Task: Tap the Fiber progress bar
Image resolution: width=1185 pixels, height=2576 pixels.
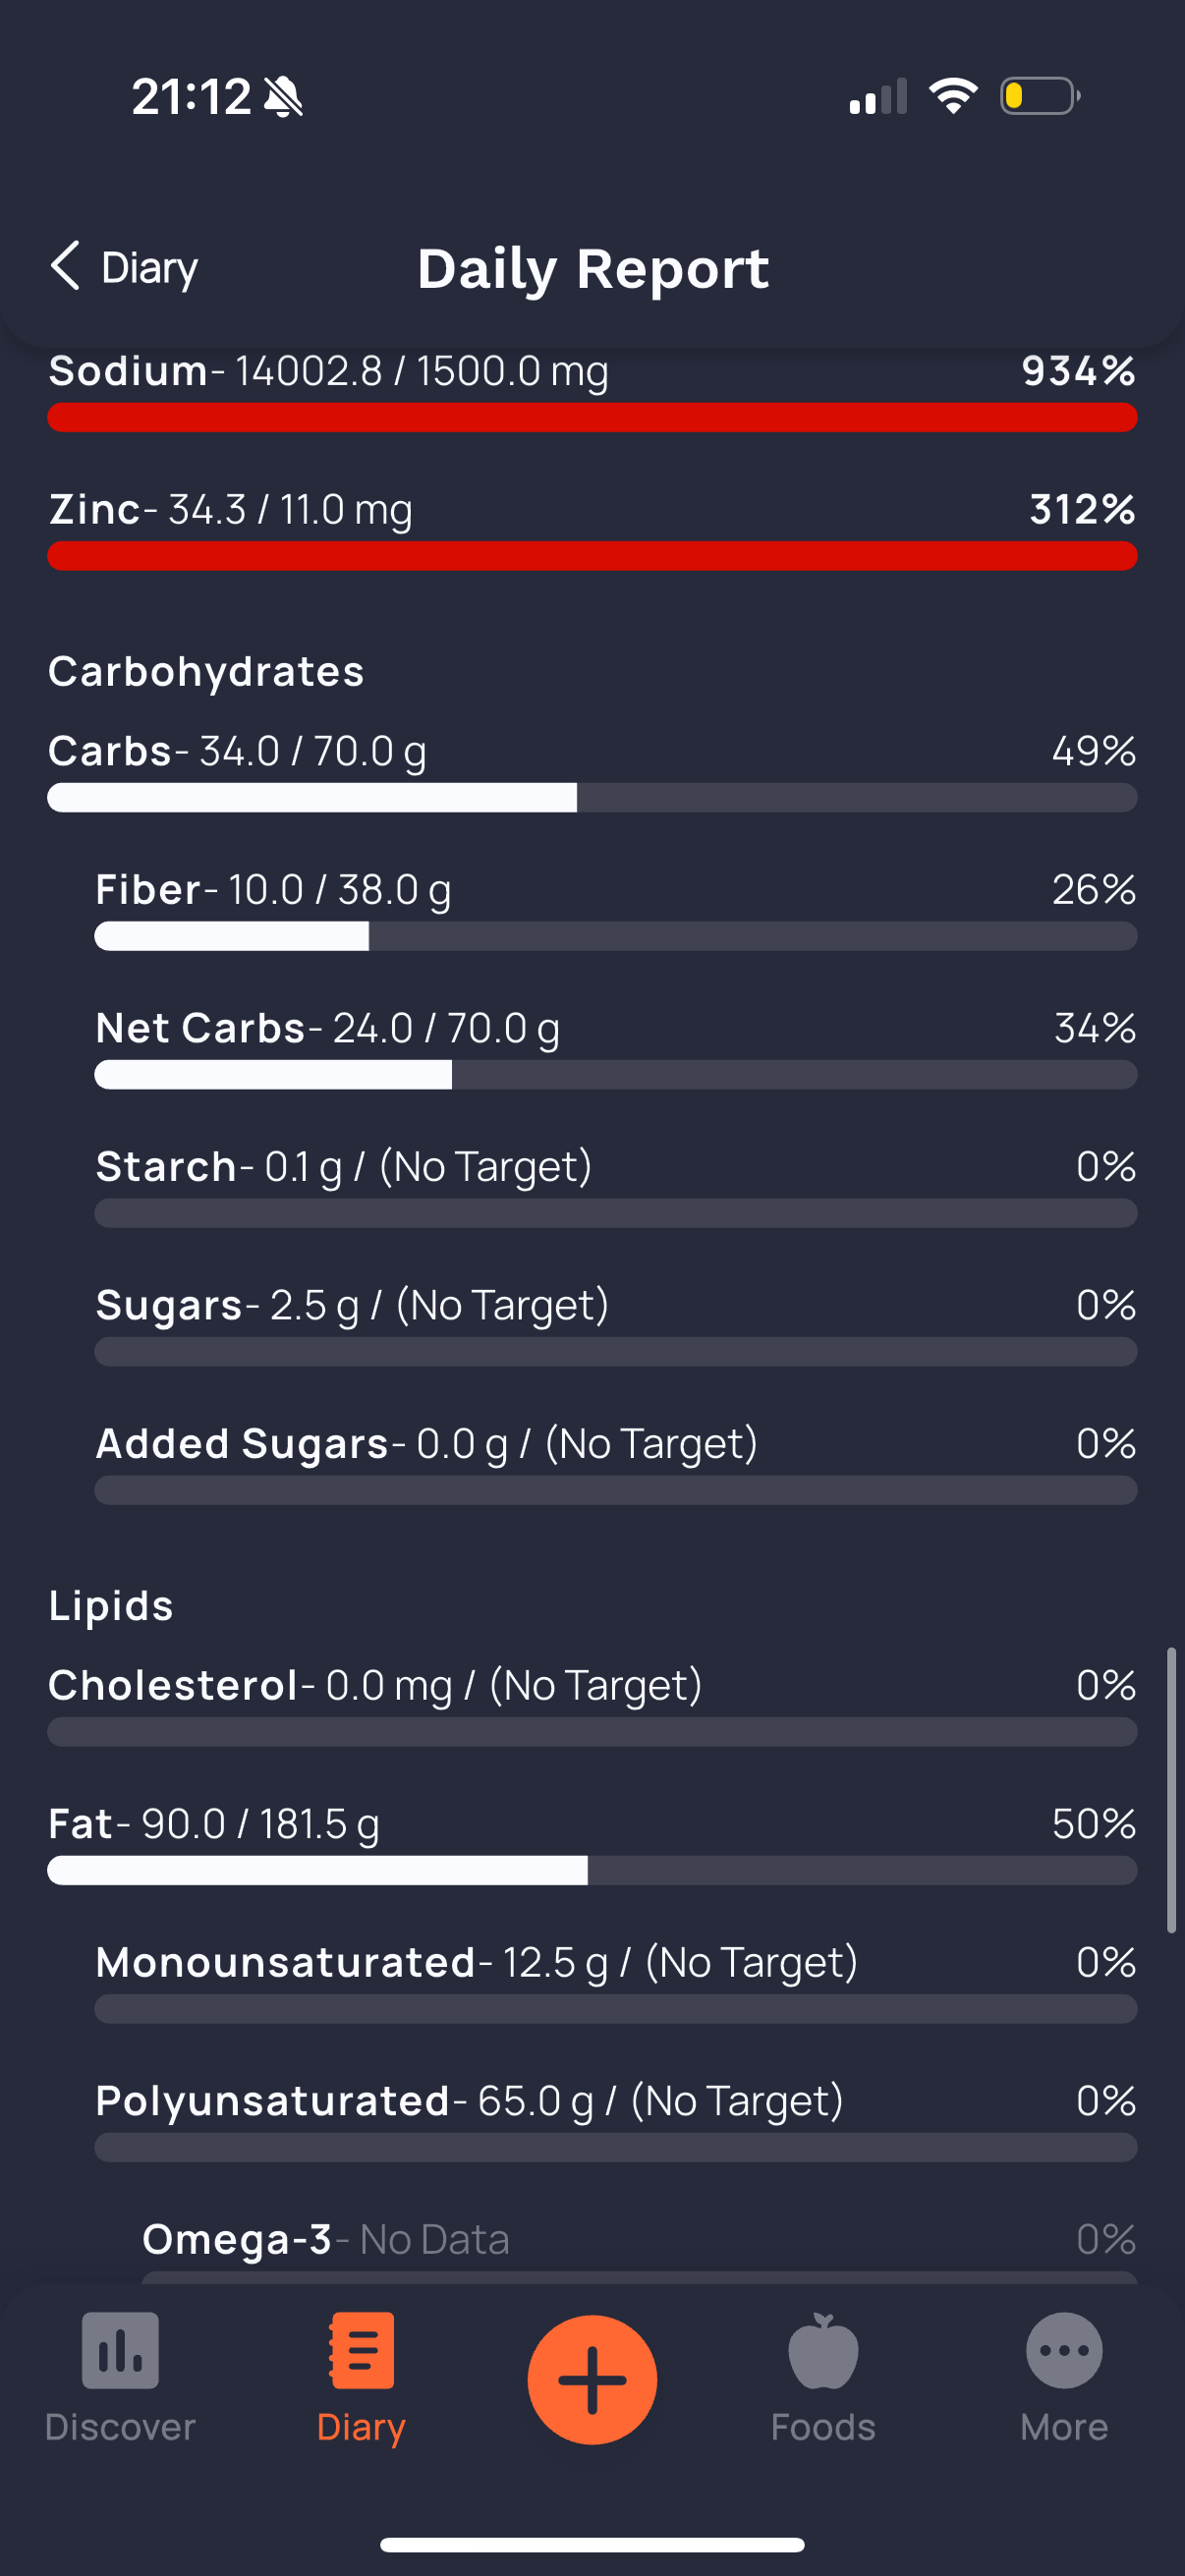Action: click(x=616, y=937)
